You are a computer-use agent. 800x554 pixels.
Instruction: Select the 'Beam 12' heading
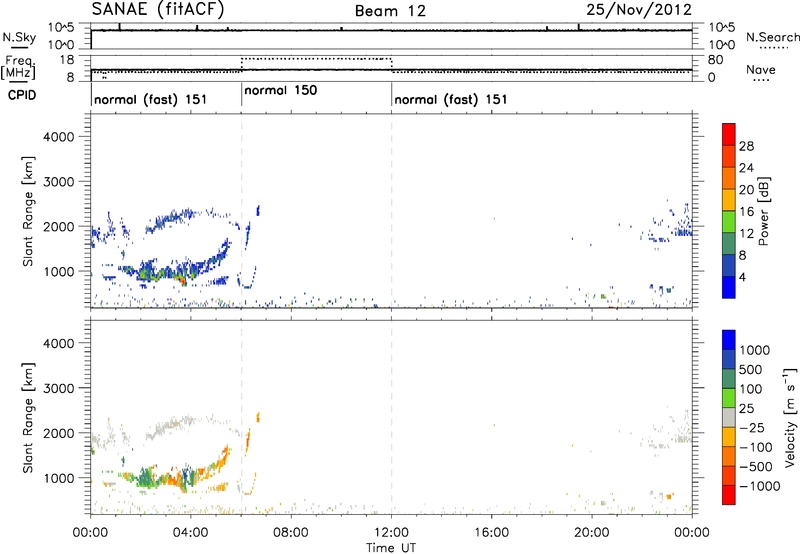[390, 11]
